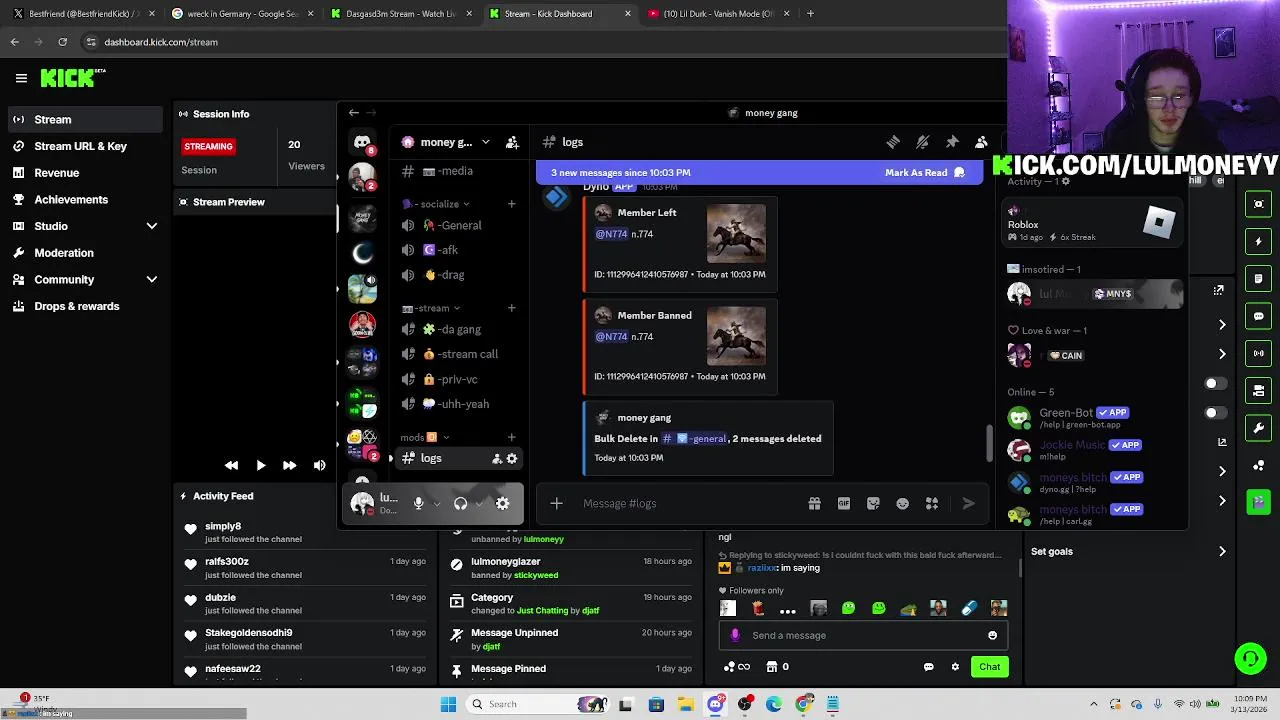Screen dimensions: 1280x720
Task: Open the Kick hamburger menu
Action: point(21,78)
